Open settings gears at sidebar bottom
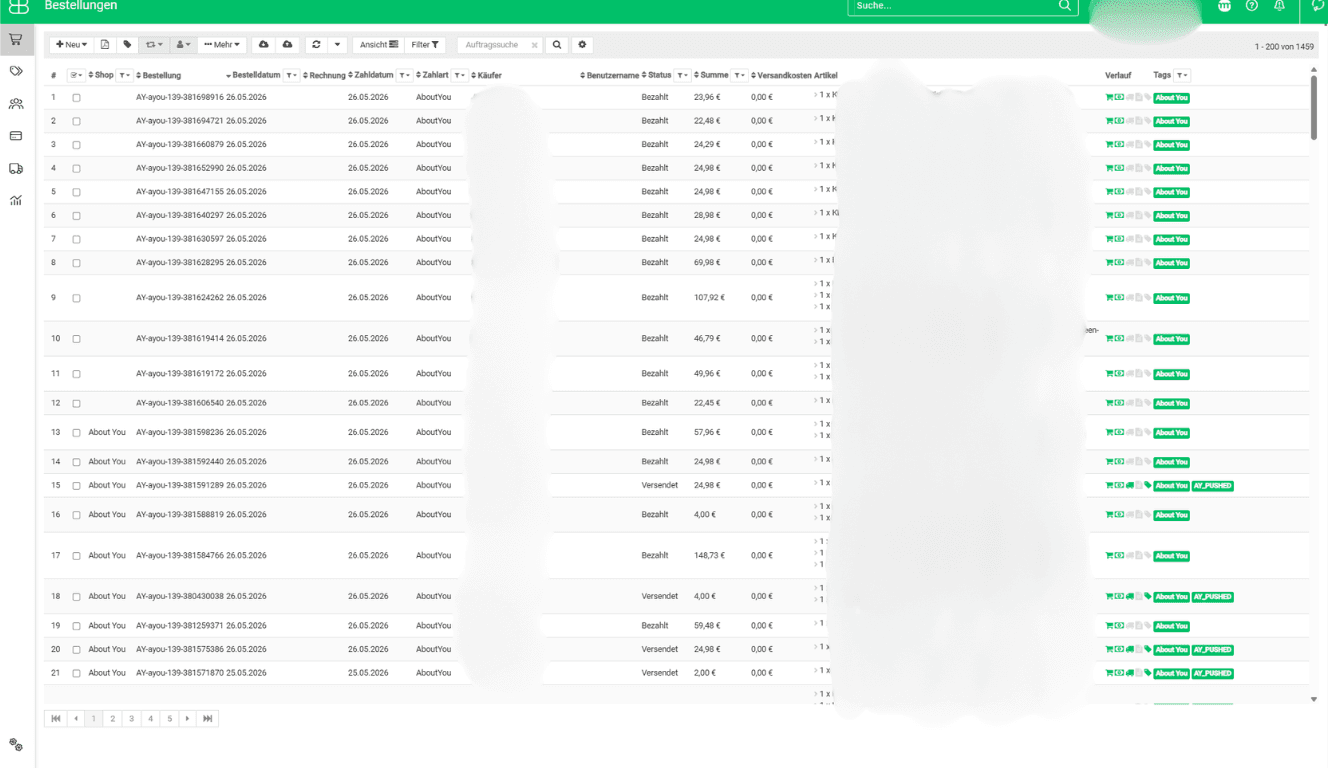Image resolution: width=1328 pixels, height=768 pixels. click(x=16, y=745)
